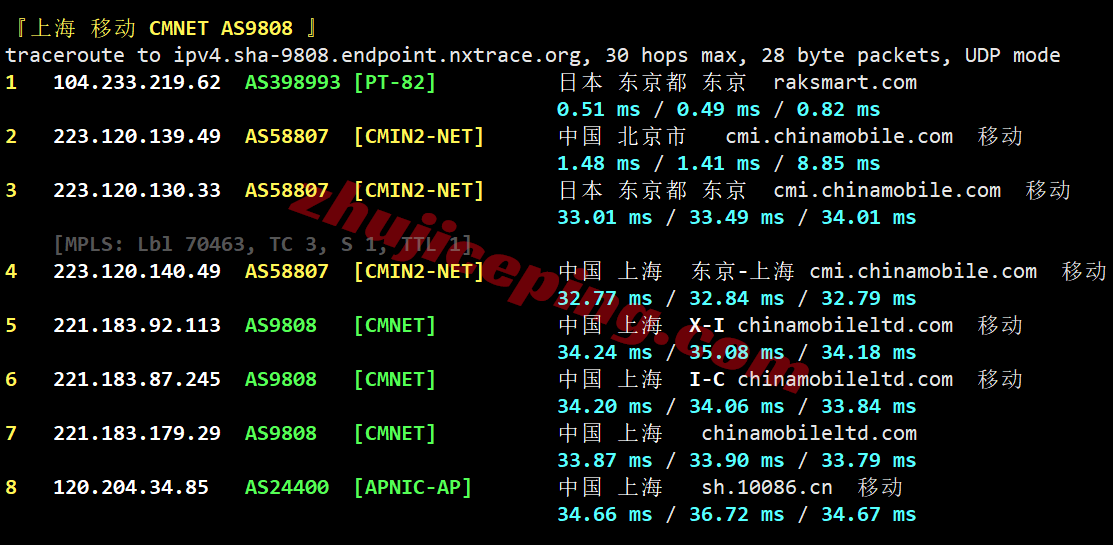Select latency 33.79 ms in hop 7
Screen dimensions: 1113x545
pos(869,460)
